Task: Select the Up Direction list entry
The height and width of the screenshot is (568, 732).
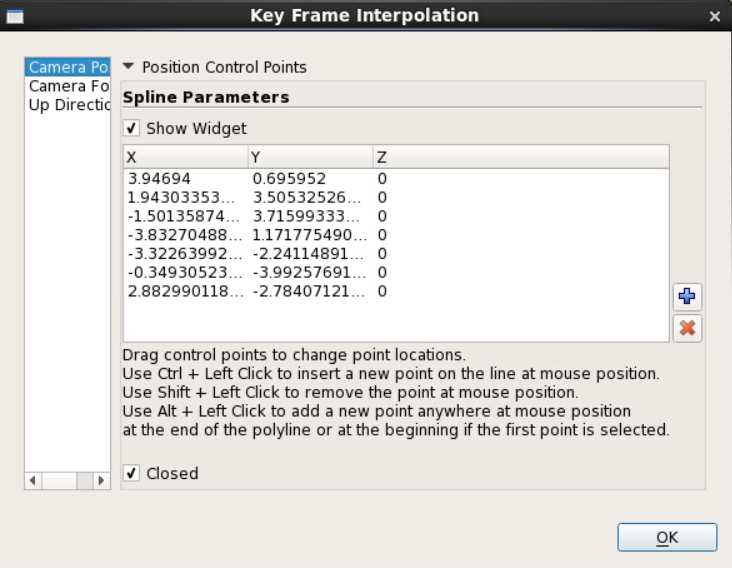Action: [x=68, y=105]
